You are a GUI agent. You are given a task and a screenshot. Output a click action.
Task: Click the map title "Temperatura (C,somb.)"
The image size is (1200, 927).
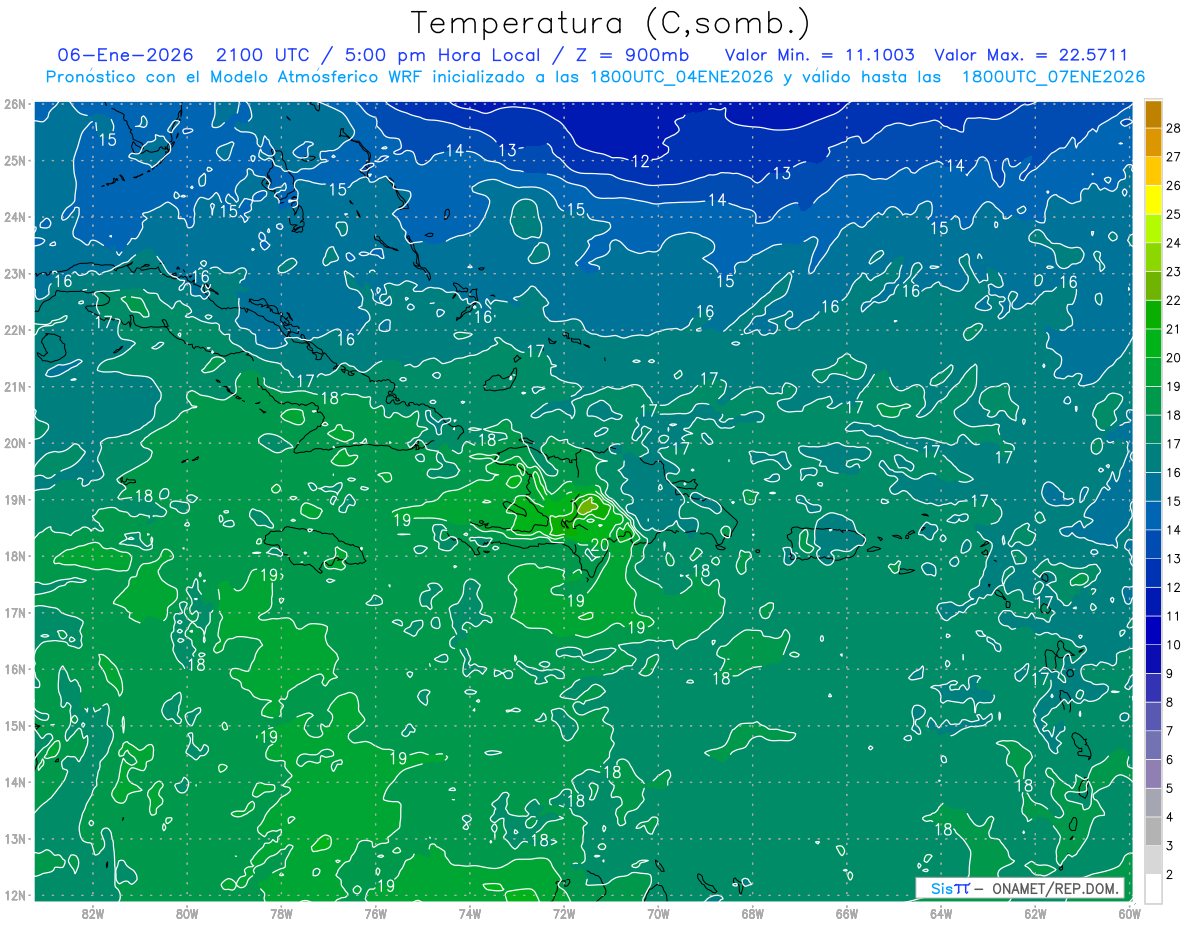pos(611,23)
